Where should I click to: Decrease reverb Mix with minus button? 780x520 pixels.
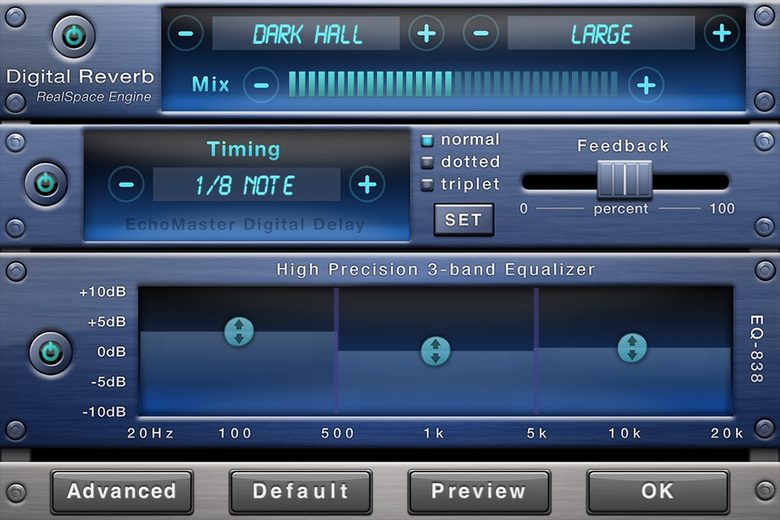click(261, 85)
